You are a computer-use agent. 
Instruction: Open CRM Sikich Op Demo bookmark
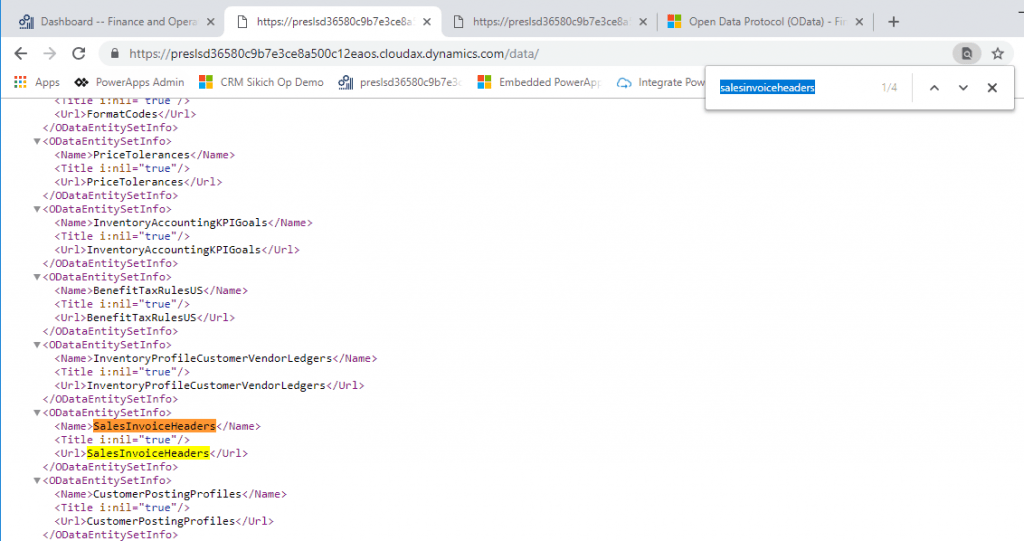261,82
